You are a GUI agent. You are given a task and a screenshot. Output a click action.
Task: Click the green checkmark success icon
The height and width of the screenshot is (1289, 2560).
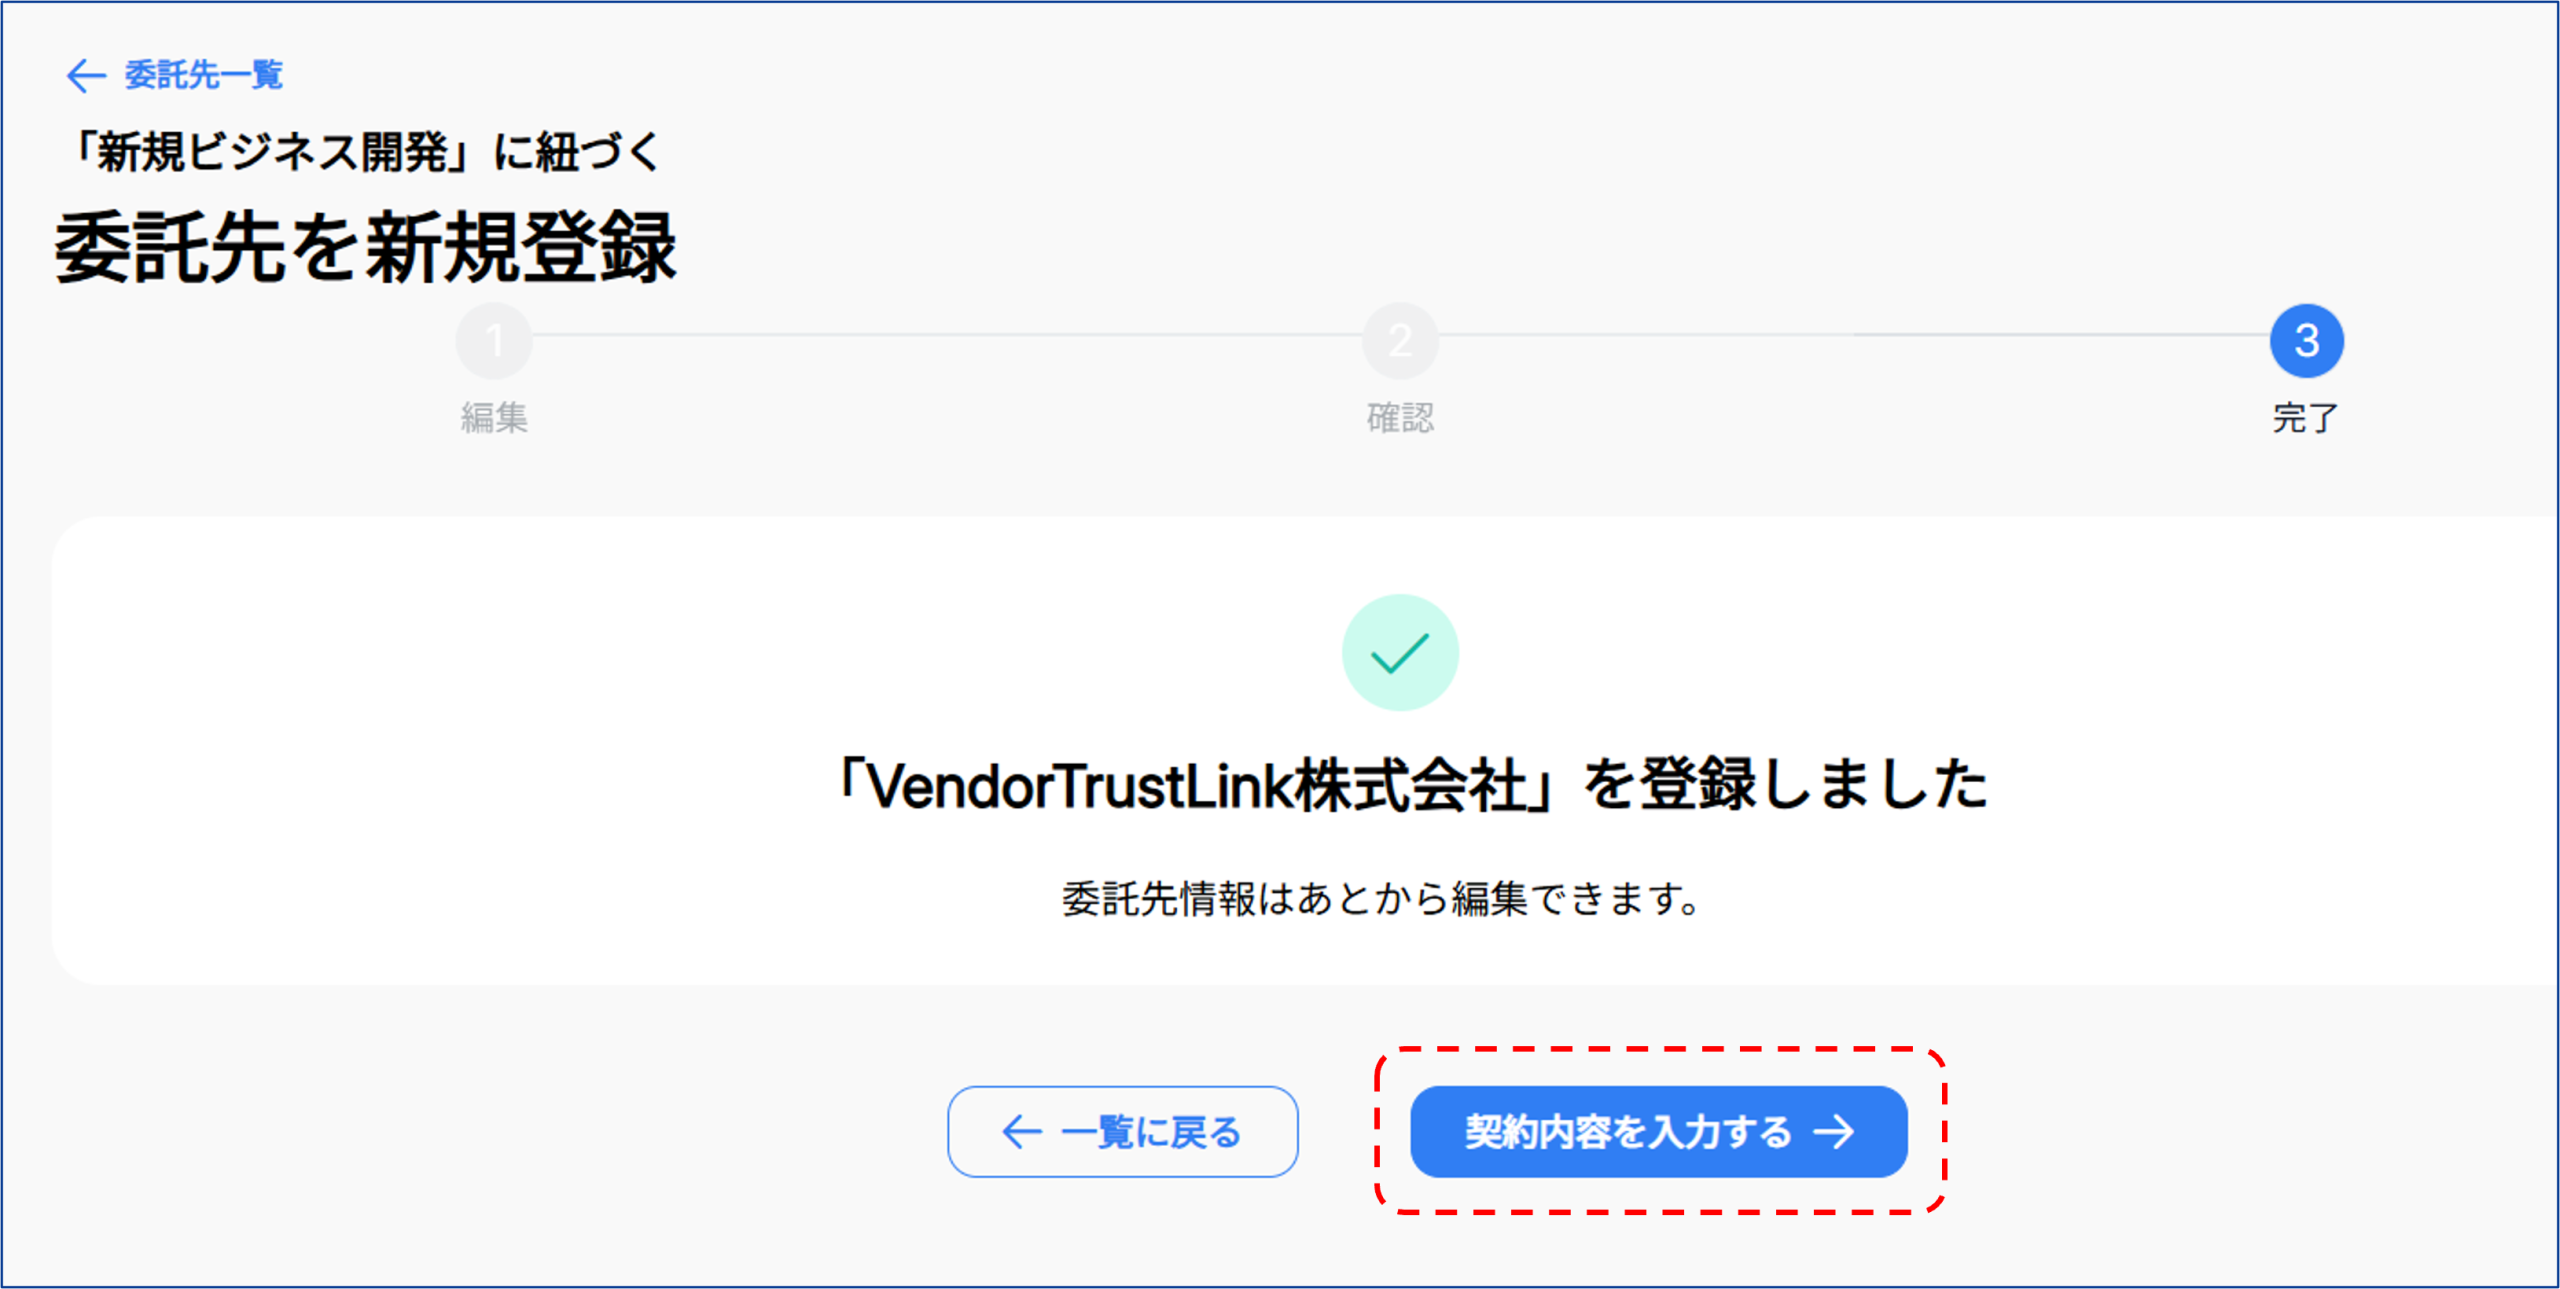1400,653
